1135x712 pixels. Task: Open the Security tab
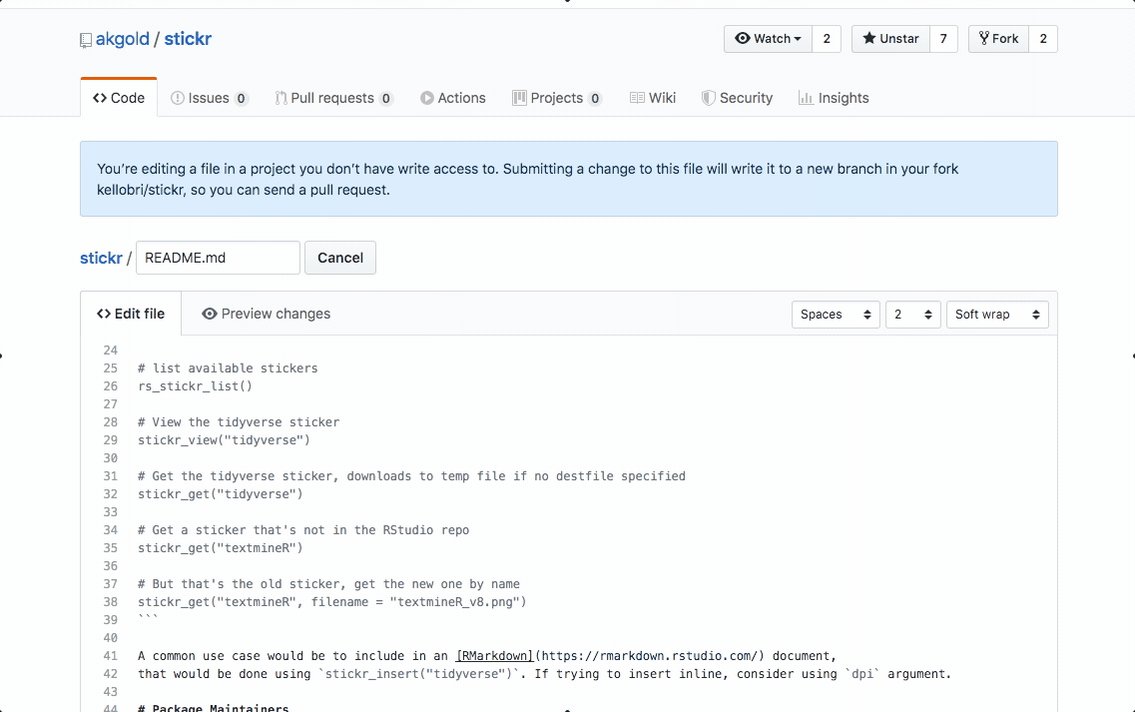click(737, 98)
